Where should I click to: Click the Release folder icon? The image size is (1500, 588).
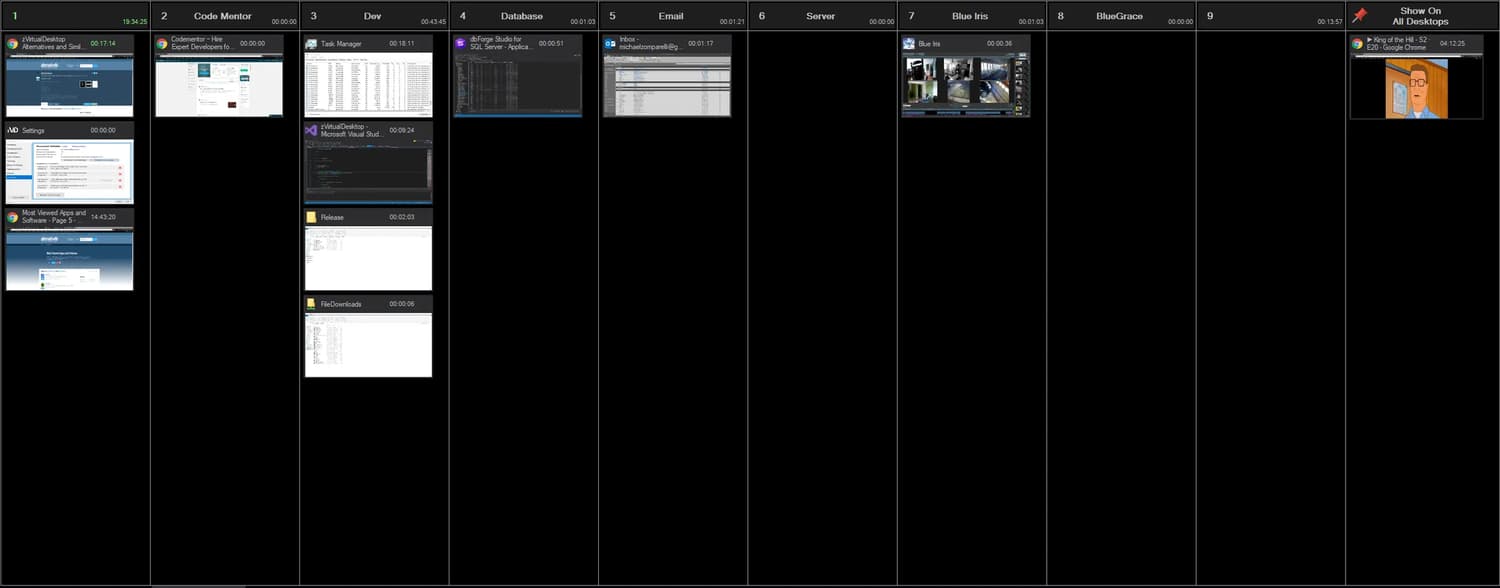pyautogui.click(x=311, y=217)
